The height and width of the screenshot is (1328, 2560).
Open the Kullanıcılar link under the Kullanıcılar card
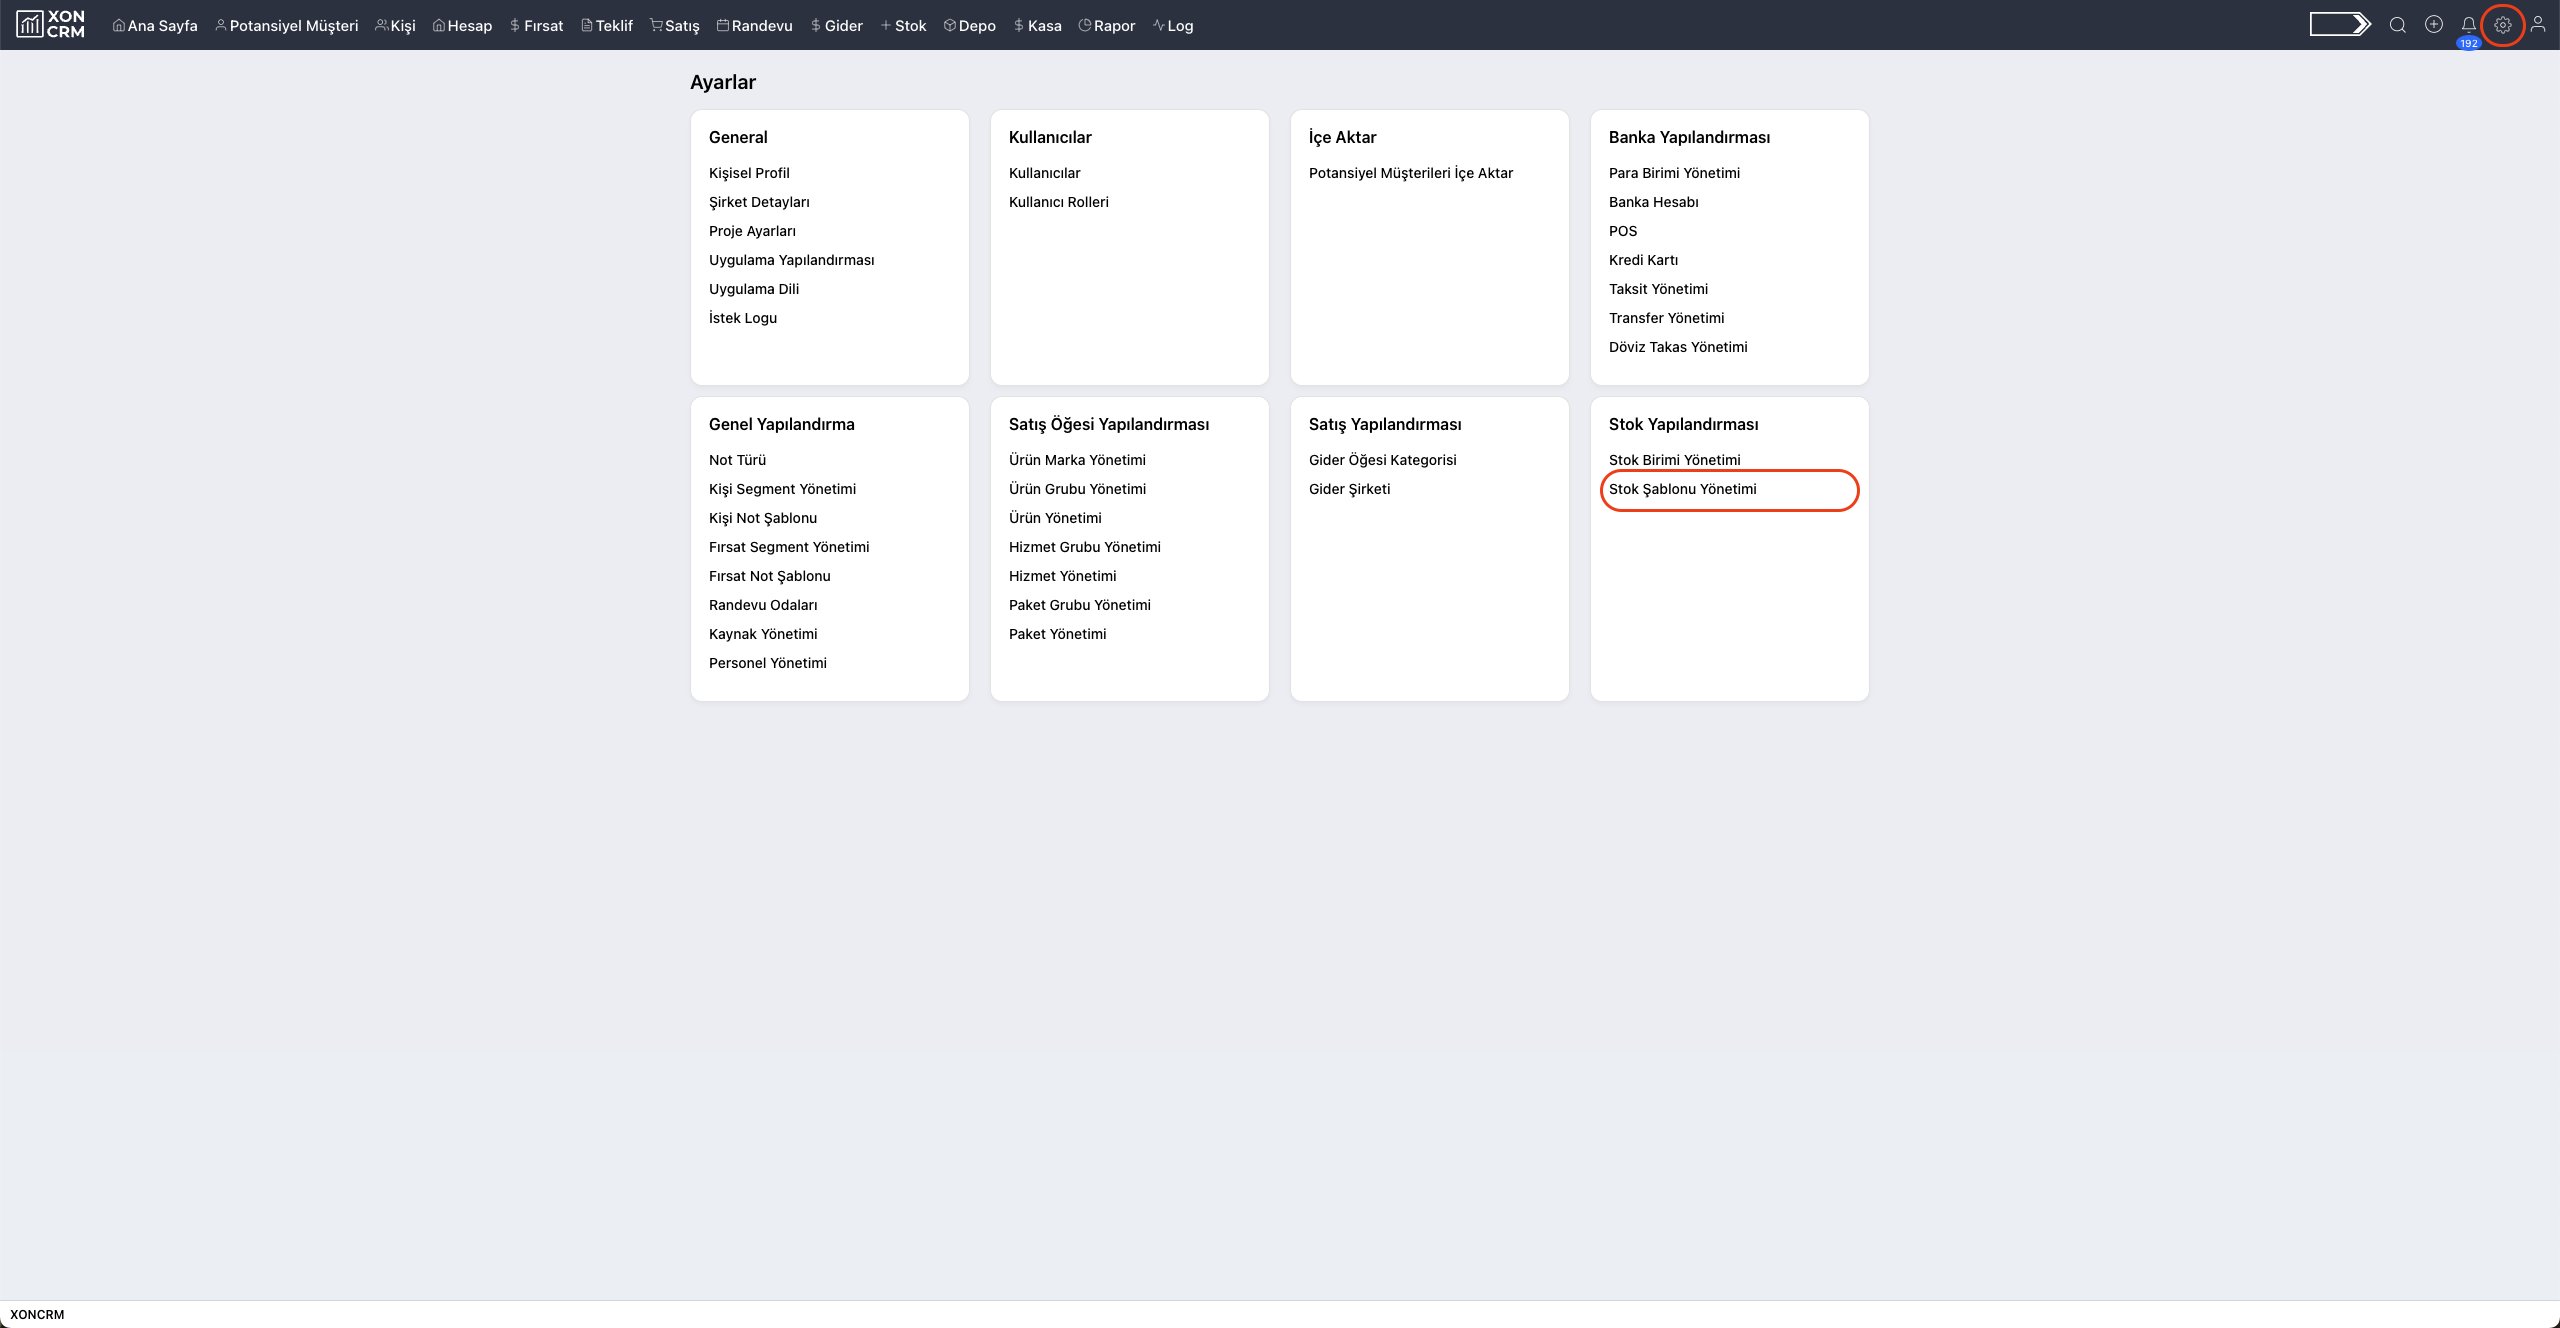click(x=1044, y=173)
